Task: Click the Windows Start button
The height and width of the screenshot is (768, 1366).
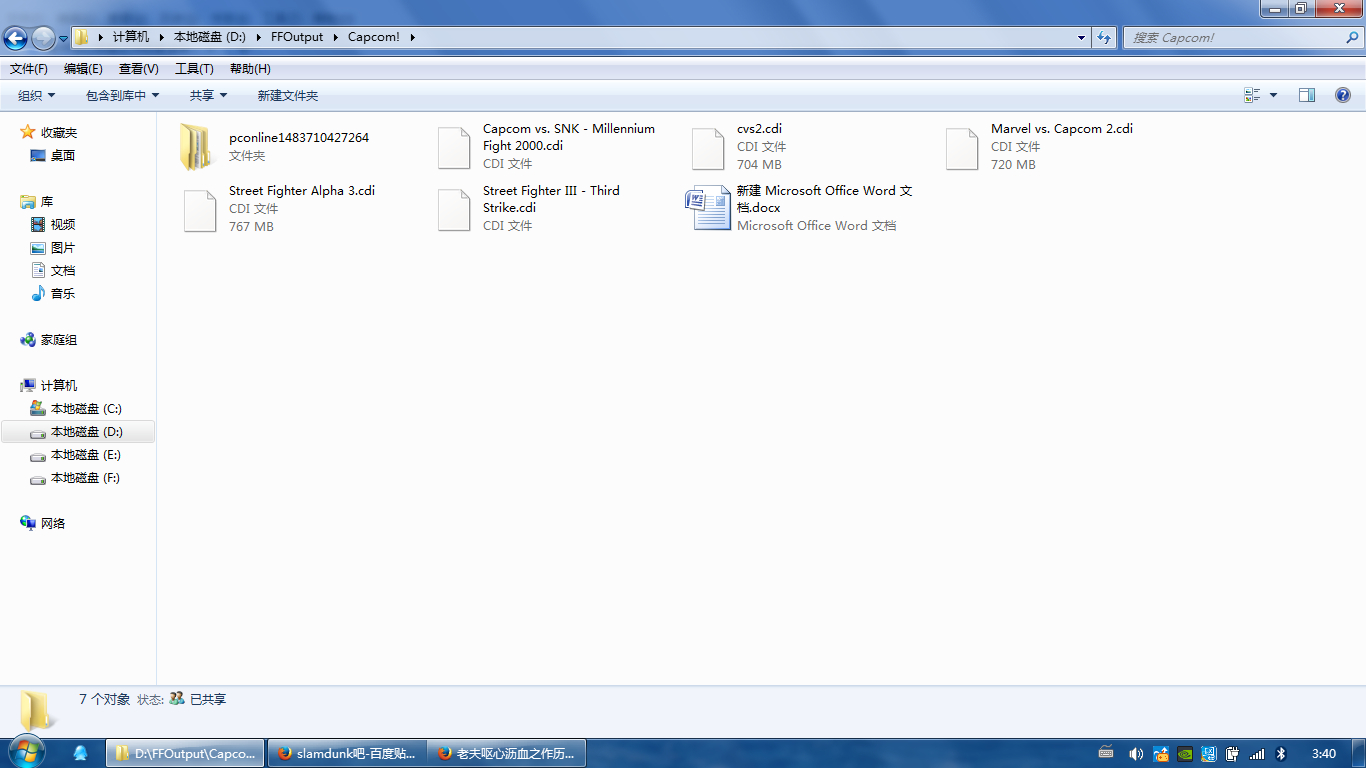Action: [x=25, y=753]
